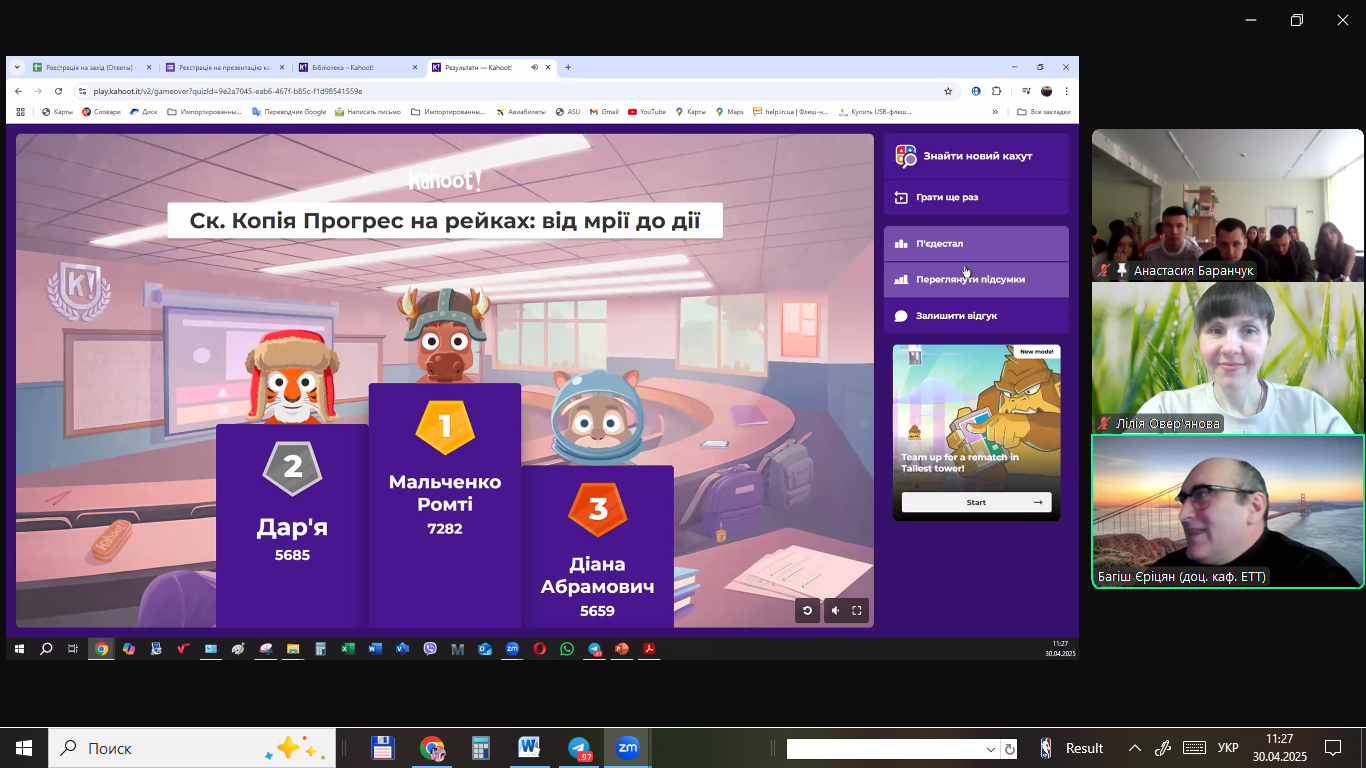Open Telegram from the Windows taskbar
Screen dimensions: 1366x768
click(x=579, y=748)
